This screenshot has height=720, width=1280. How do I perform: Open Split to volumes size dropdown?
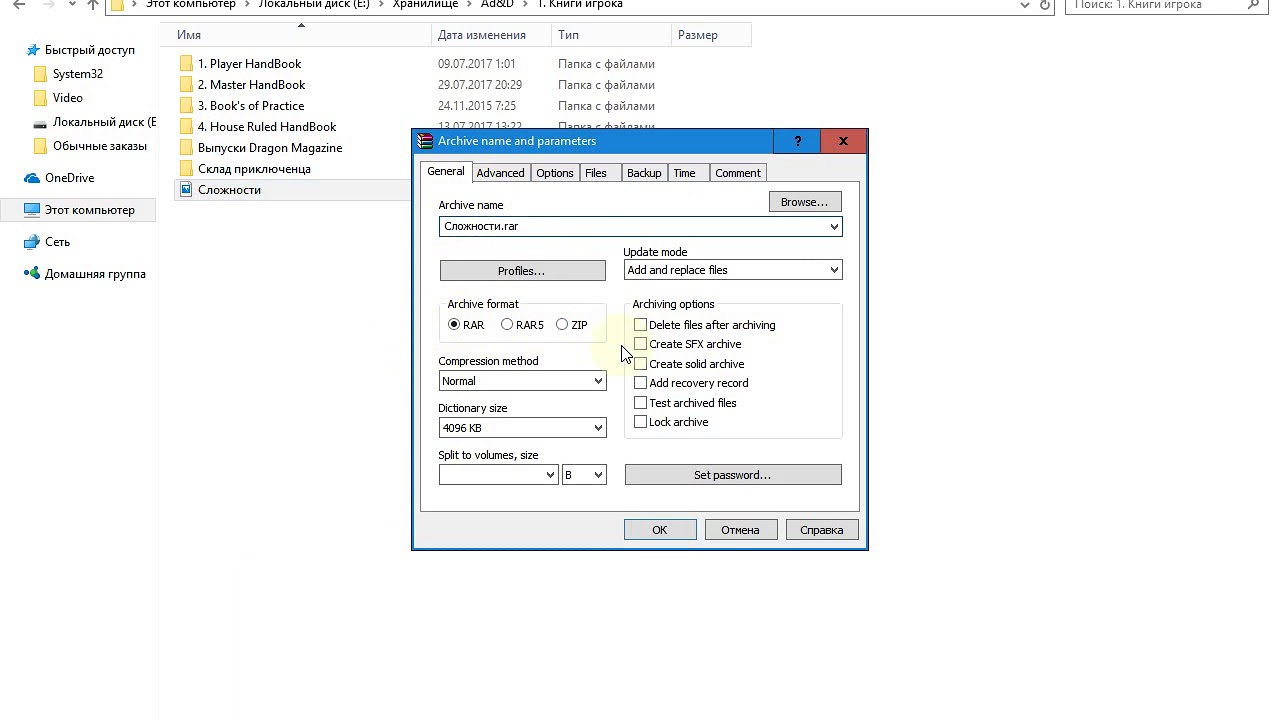point(550,475)
